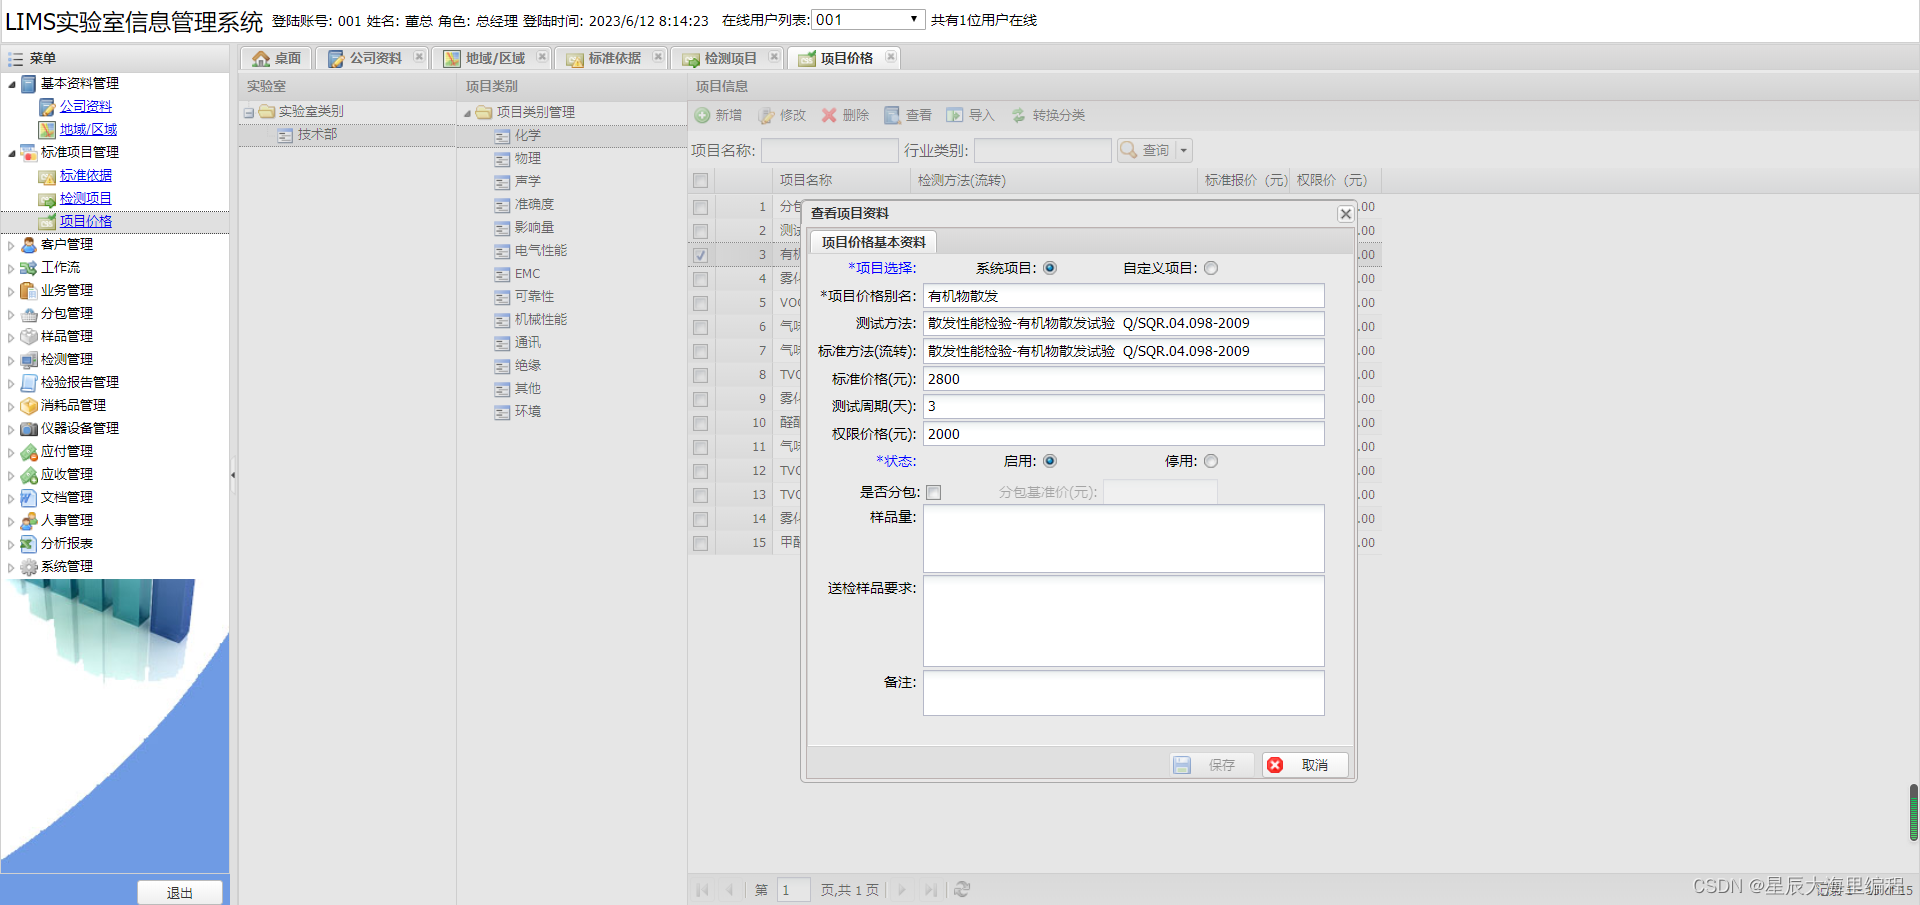Select the 启用 status radio button

(x=1050, y=461)
